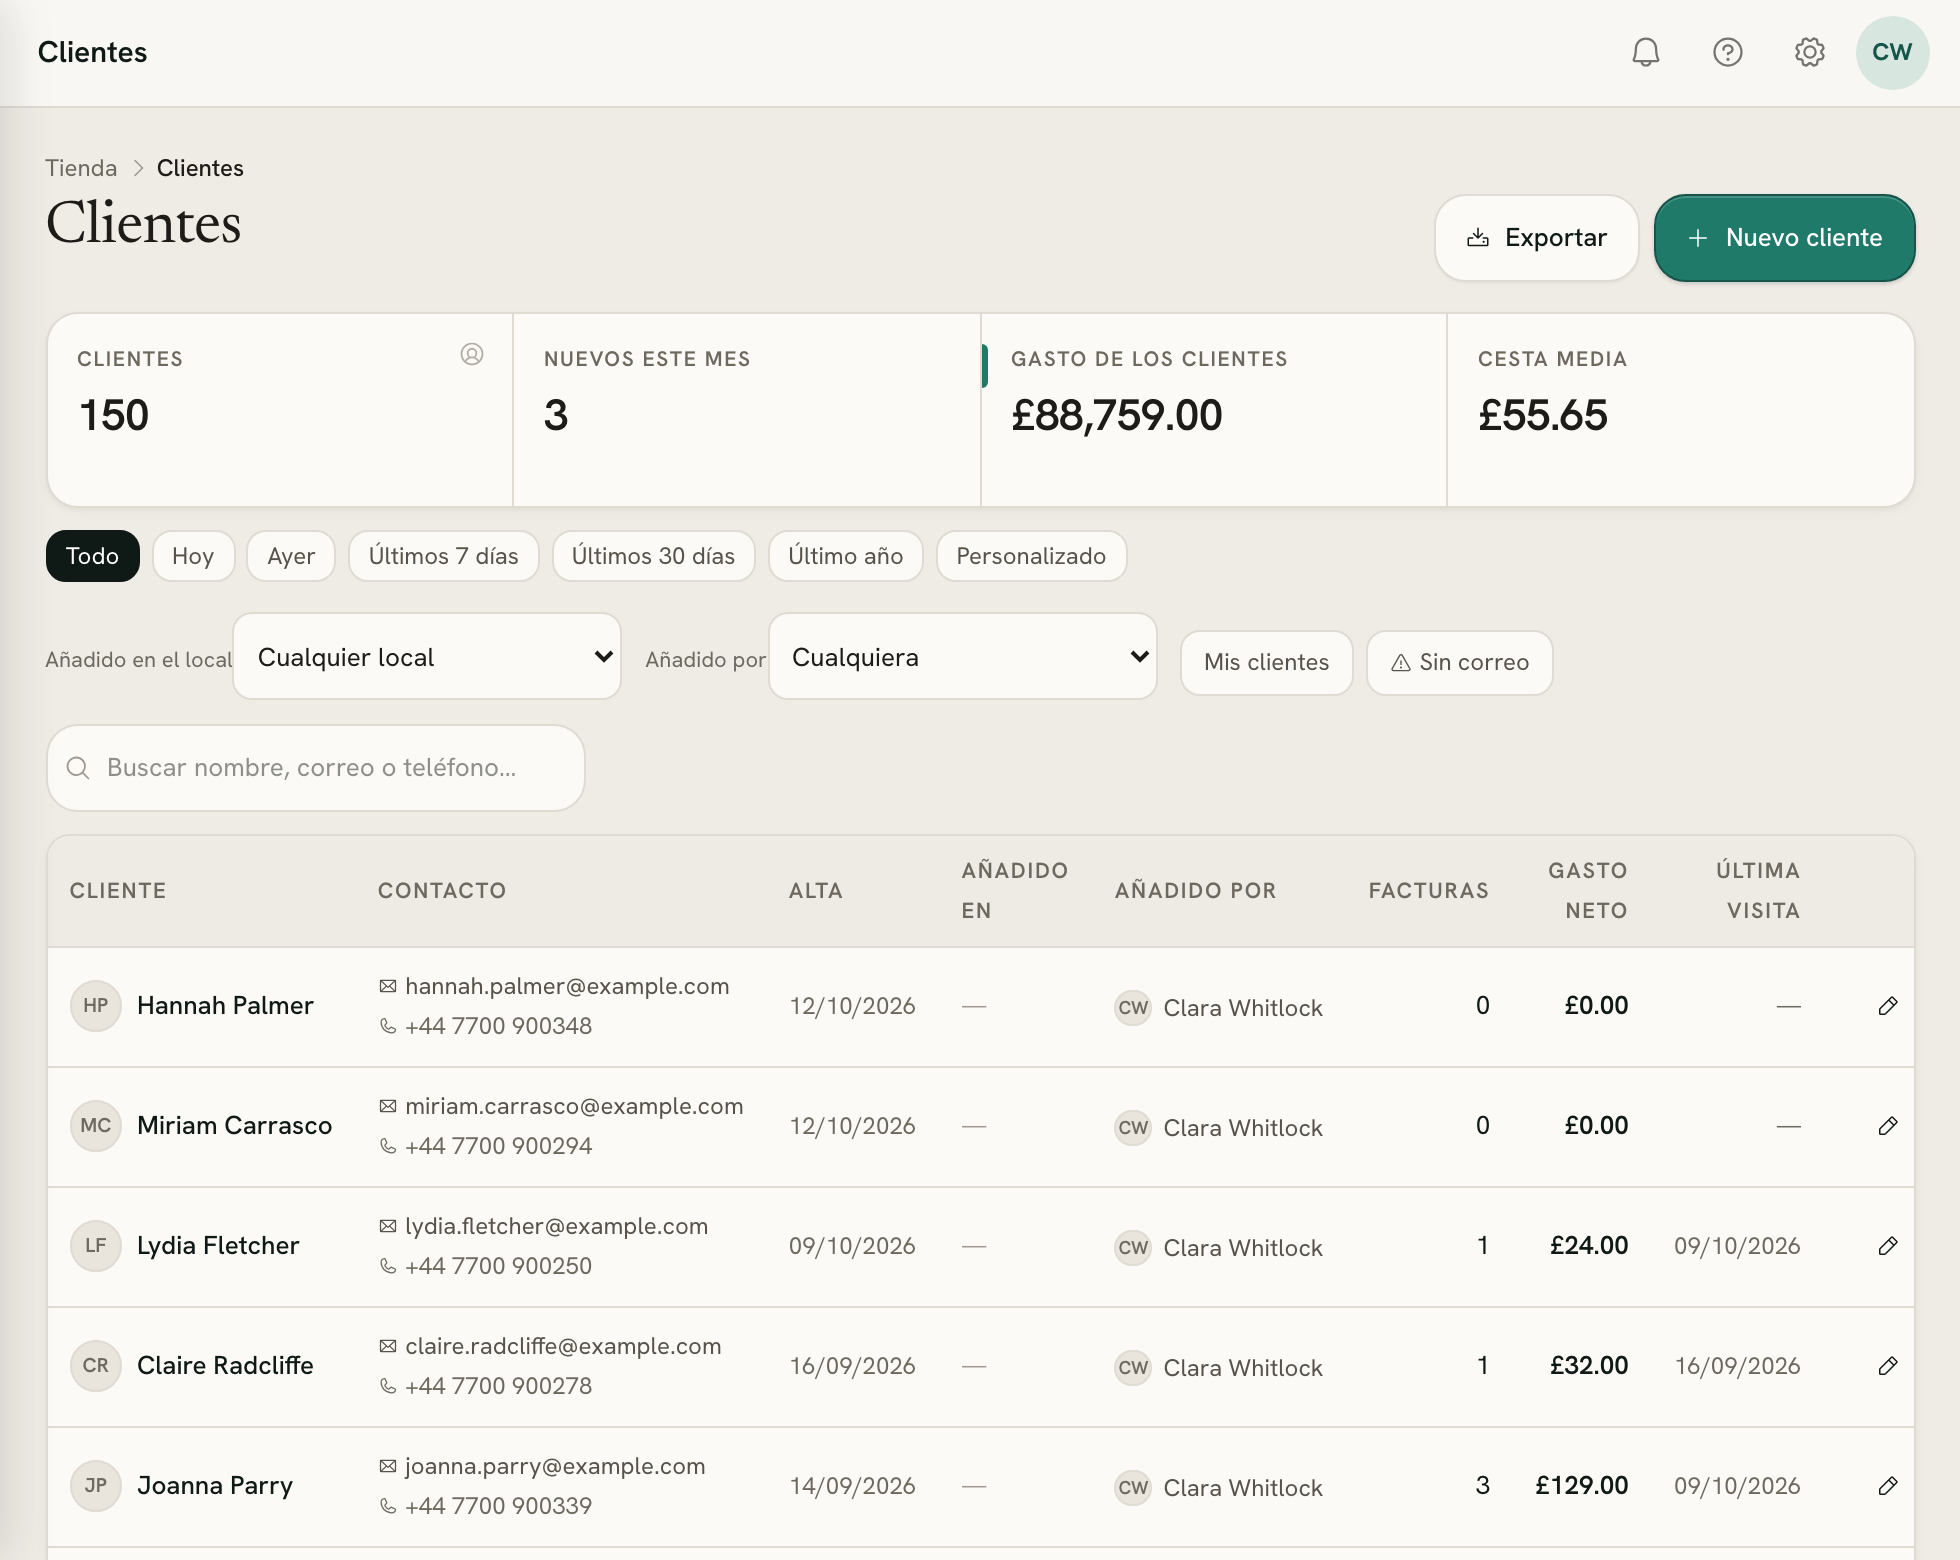Click the MC avatar for Miriam Carrasco
This screenshot has height=1560, width=1960.
click(x=96, y=1126)
